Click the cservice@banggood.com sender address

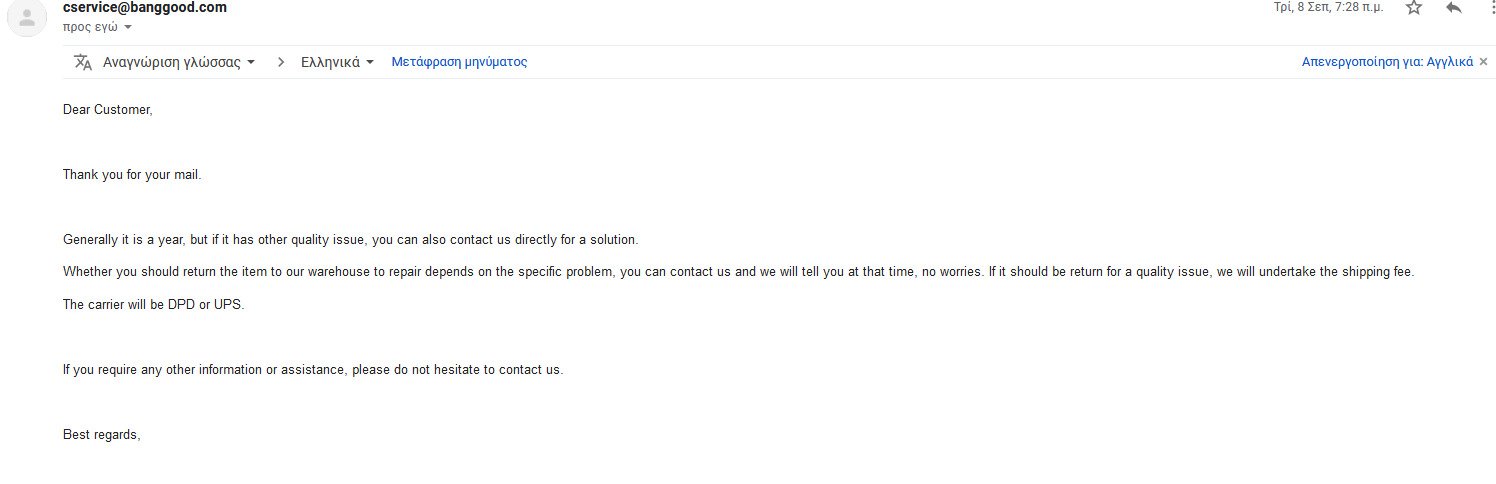(145, 8)
